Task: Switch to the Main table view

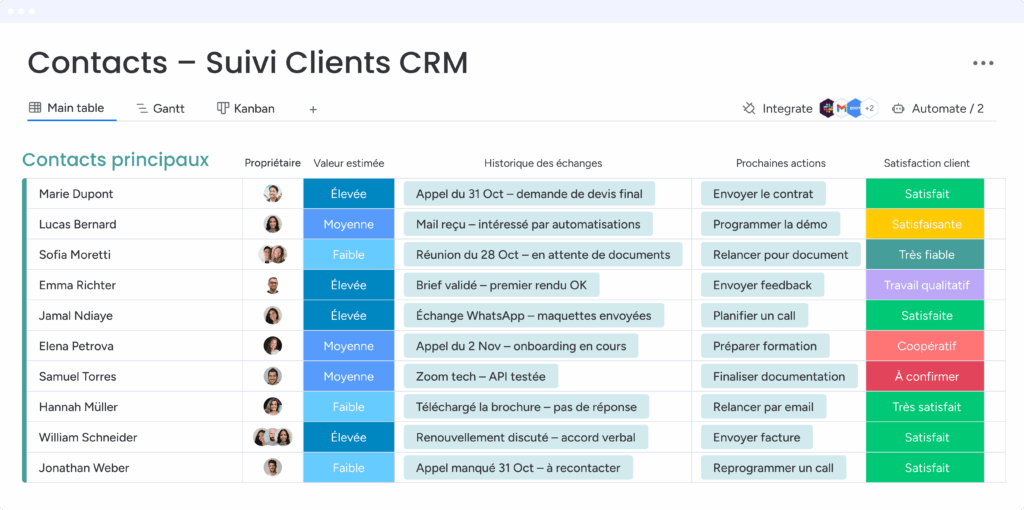Action: click(67, 108)
